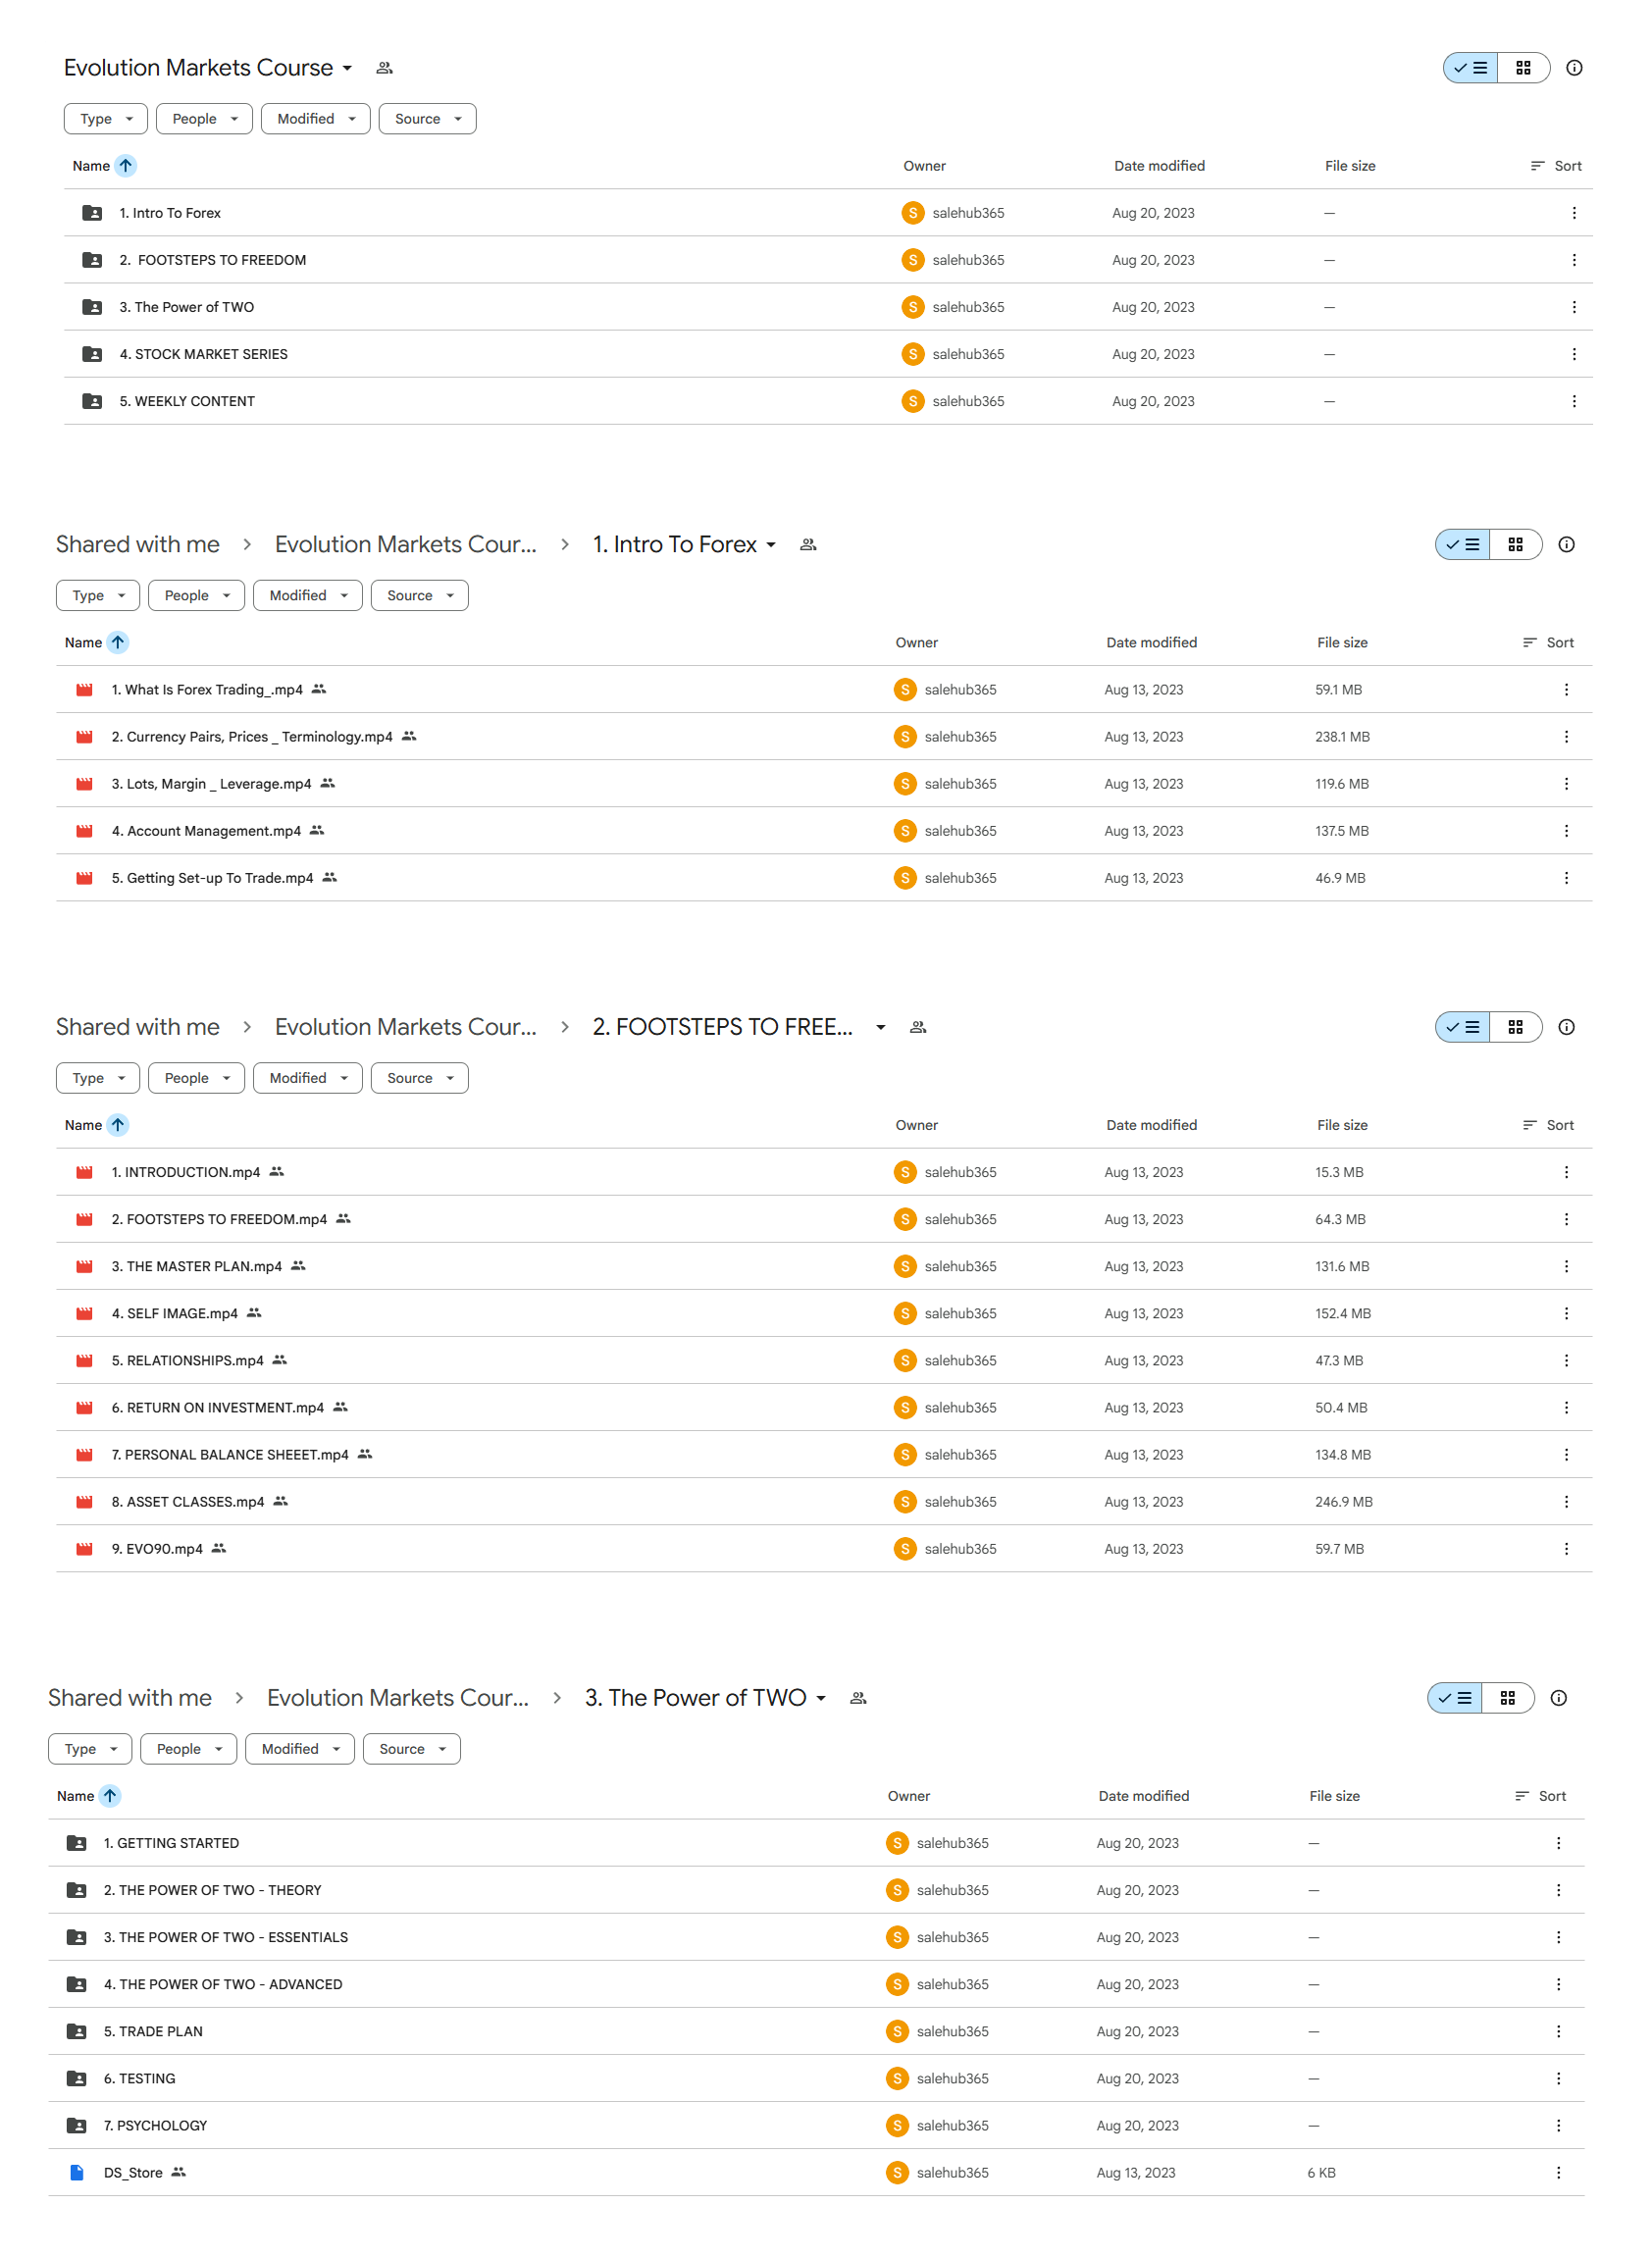1652x2256 pixels.
Task: Open more actions for 5. TRADE PLAN folder
Action: [x=1558, y=2032]
